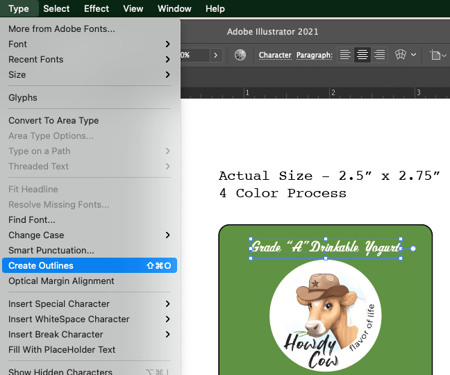The height and width of the screenshot is (375, 450).
Task: Click the Actual Size text line
Action: pos(329,176)
